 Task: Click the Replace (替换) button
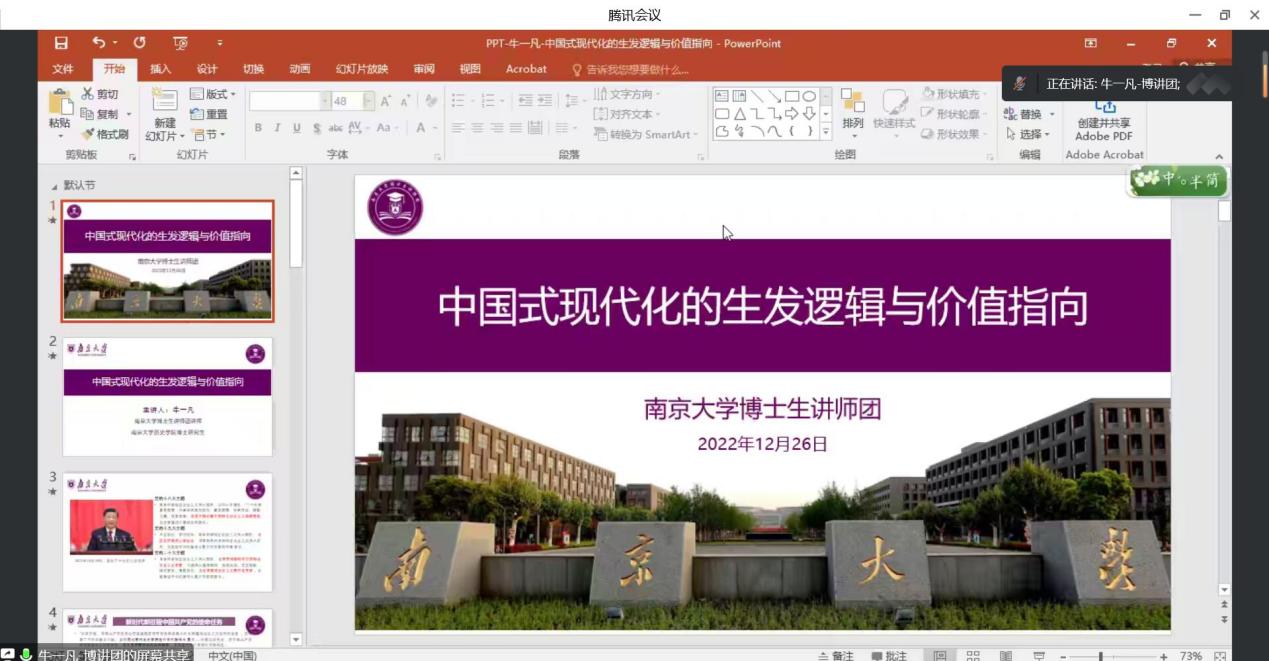pos(1029,114)
